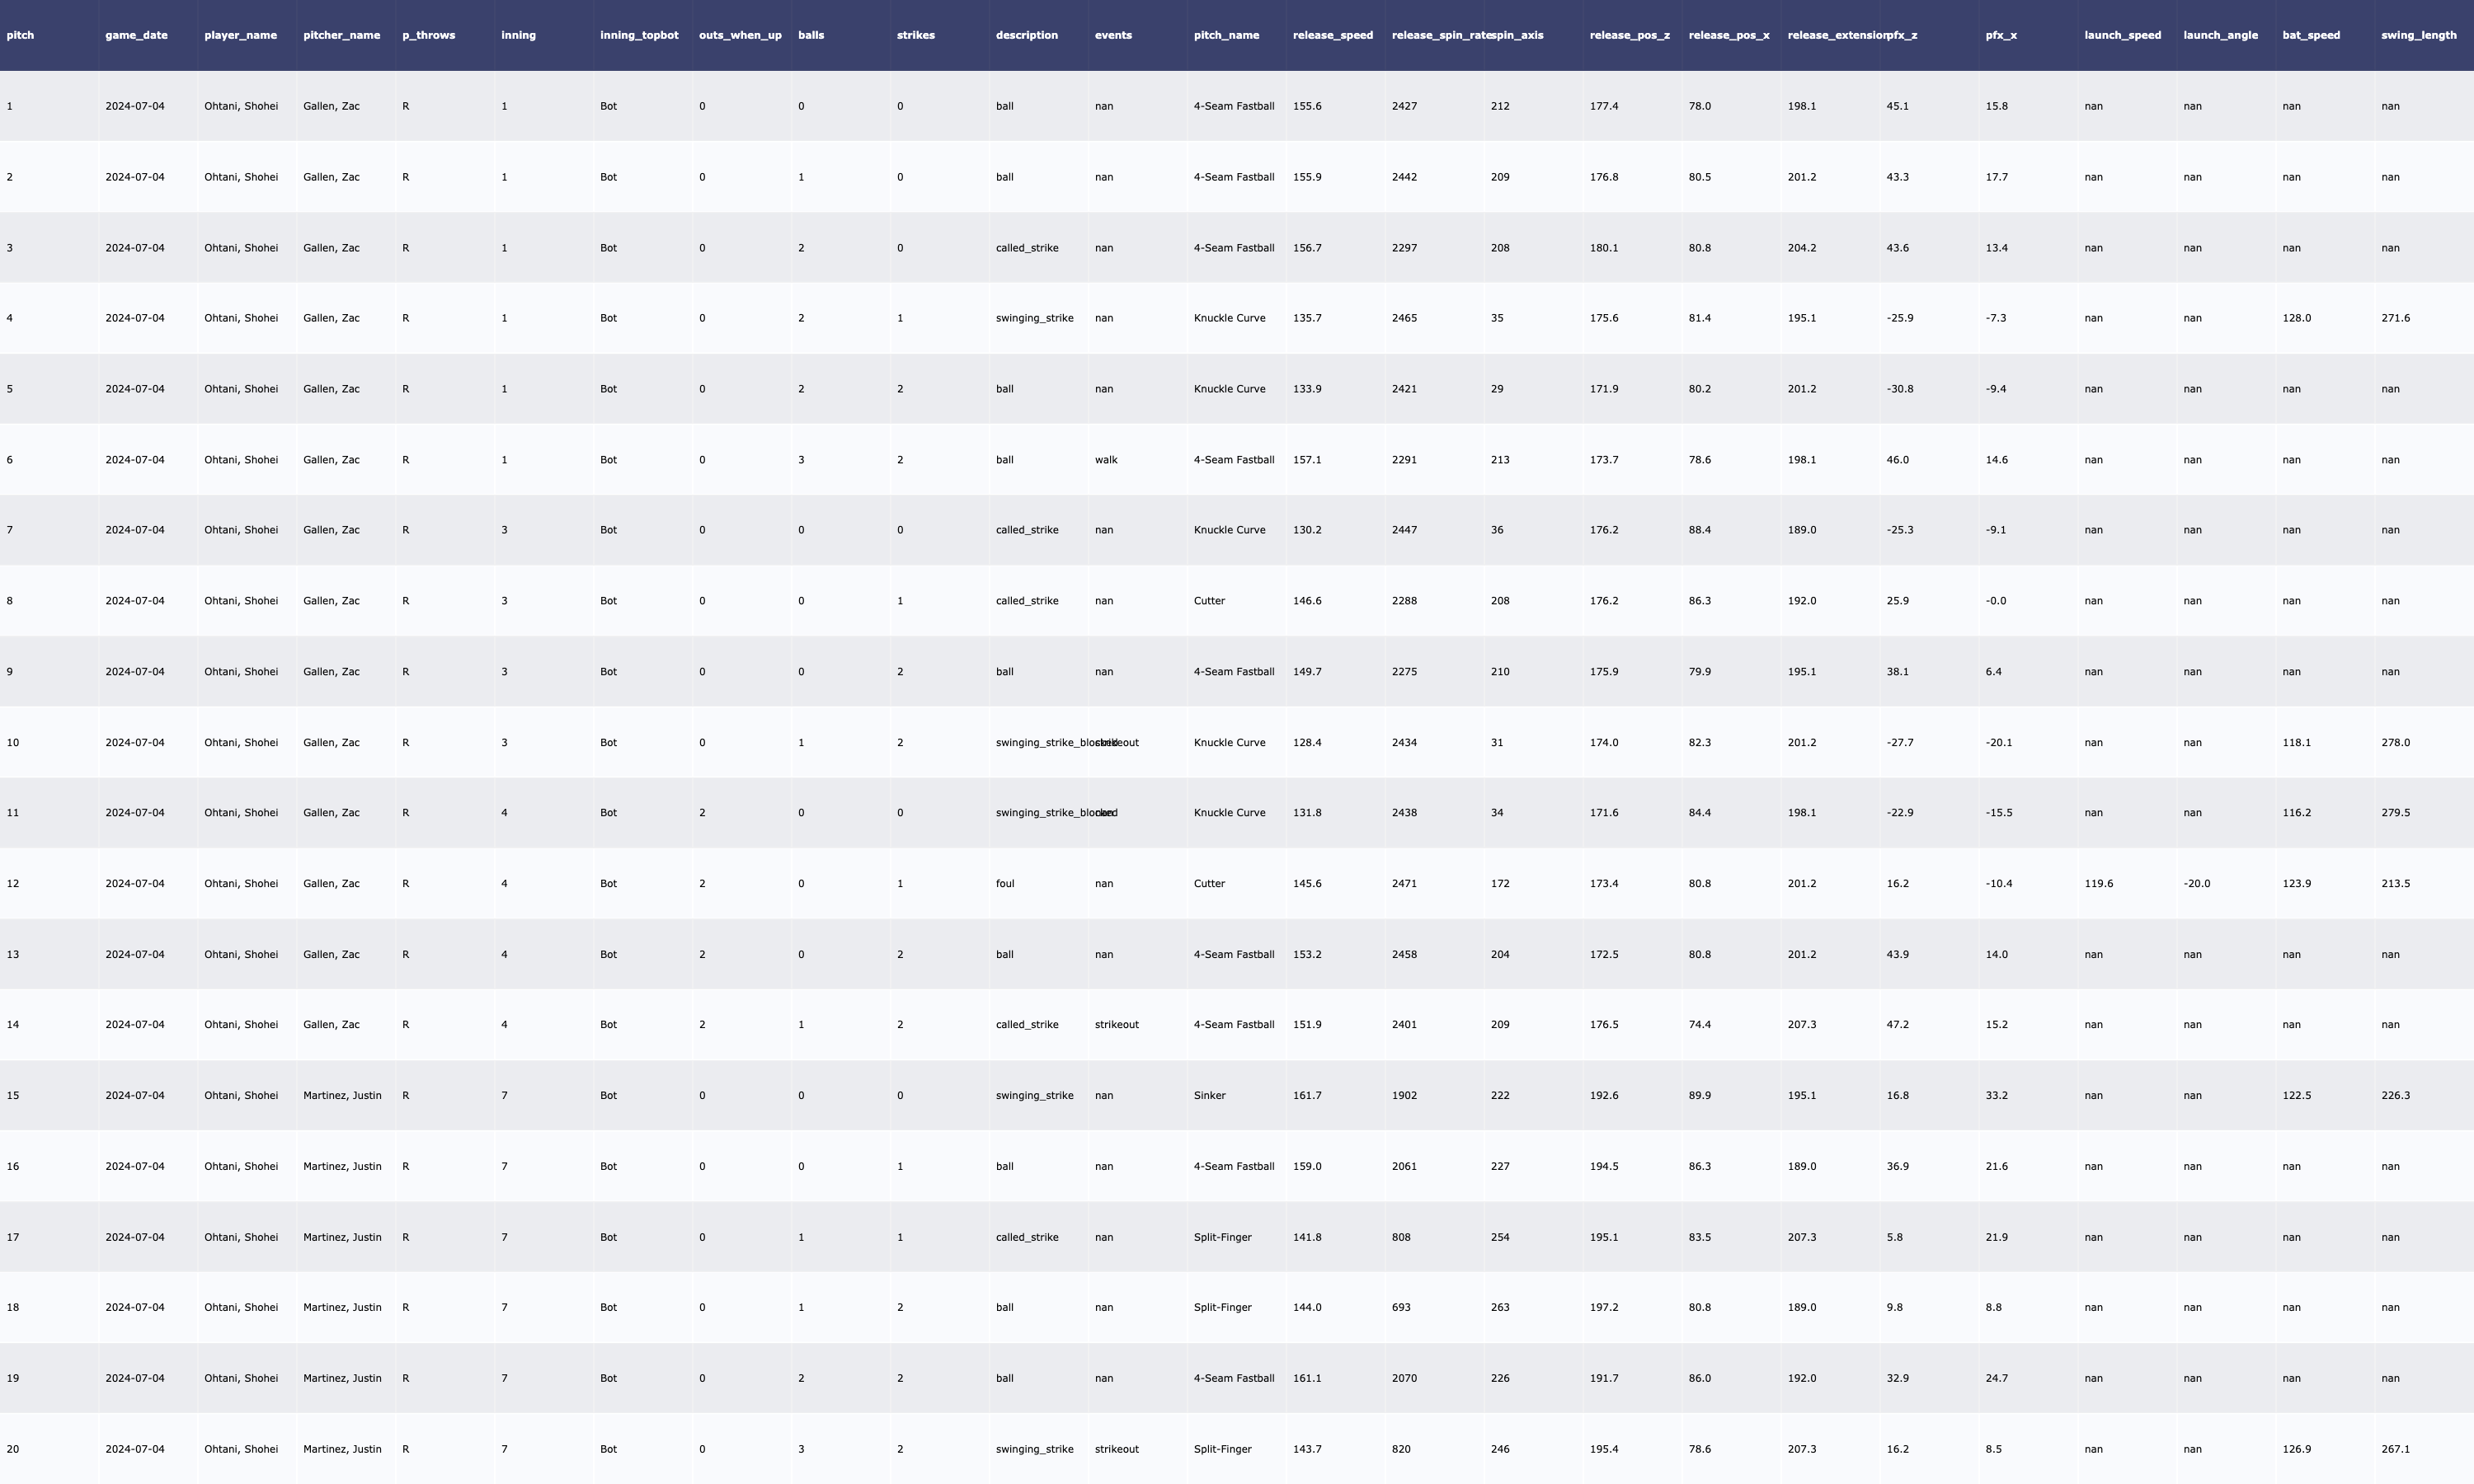Click the description column header
This screenshot has width=2474, height=1484.
(x=1026, y=35)
